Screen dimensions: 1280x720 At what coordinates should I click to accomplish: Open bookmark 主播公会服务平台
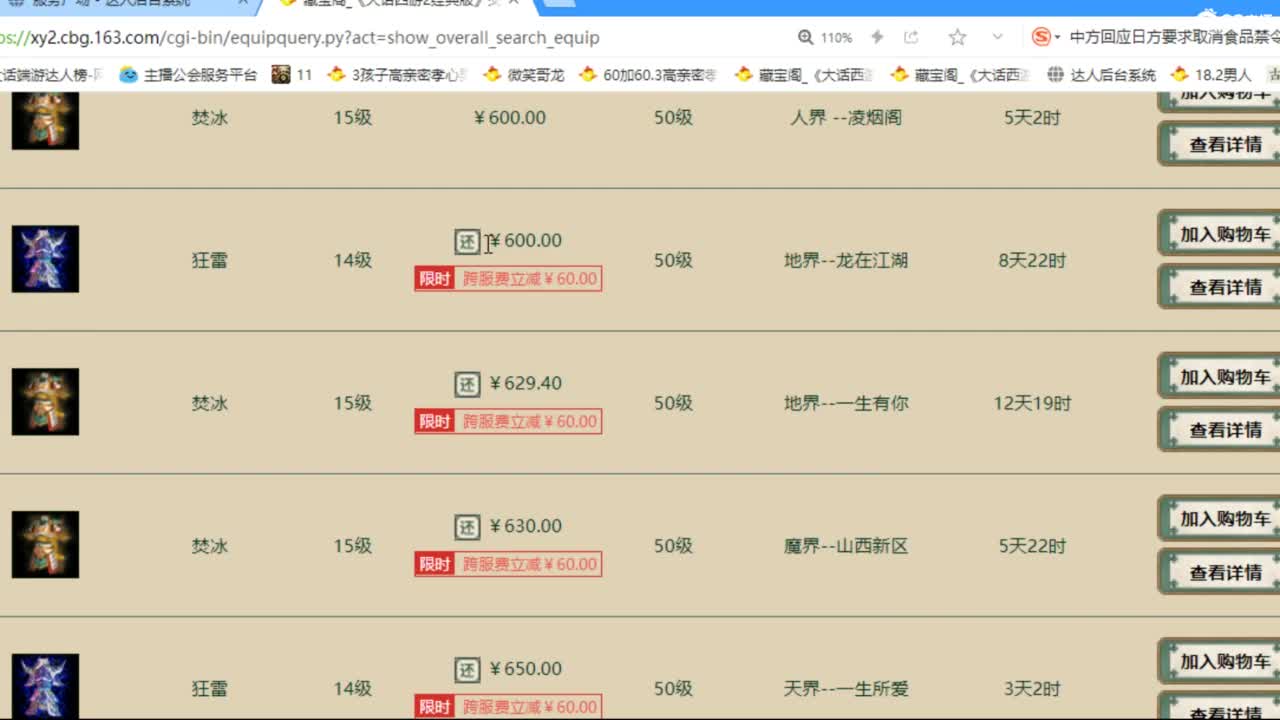(x=188, y=75)
